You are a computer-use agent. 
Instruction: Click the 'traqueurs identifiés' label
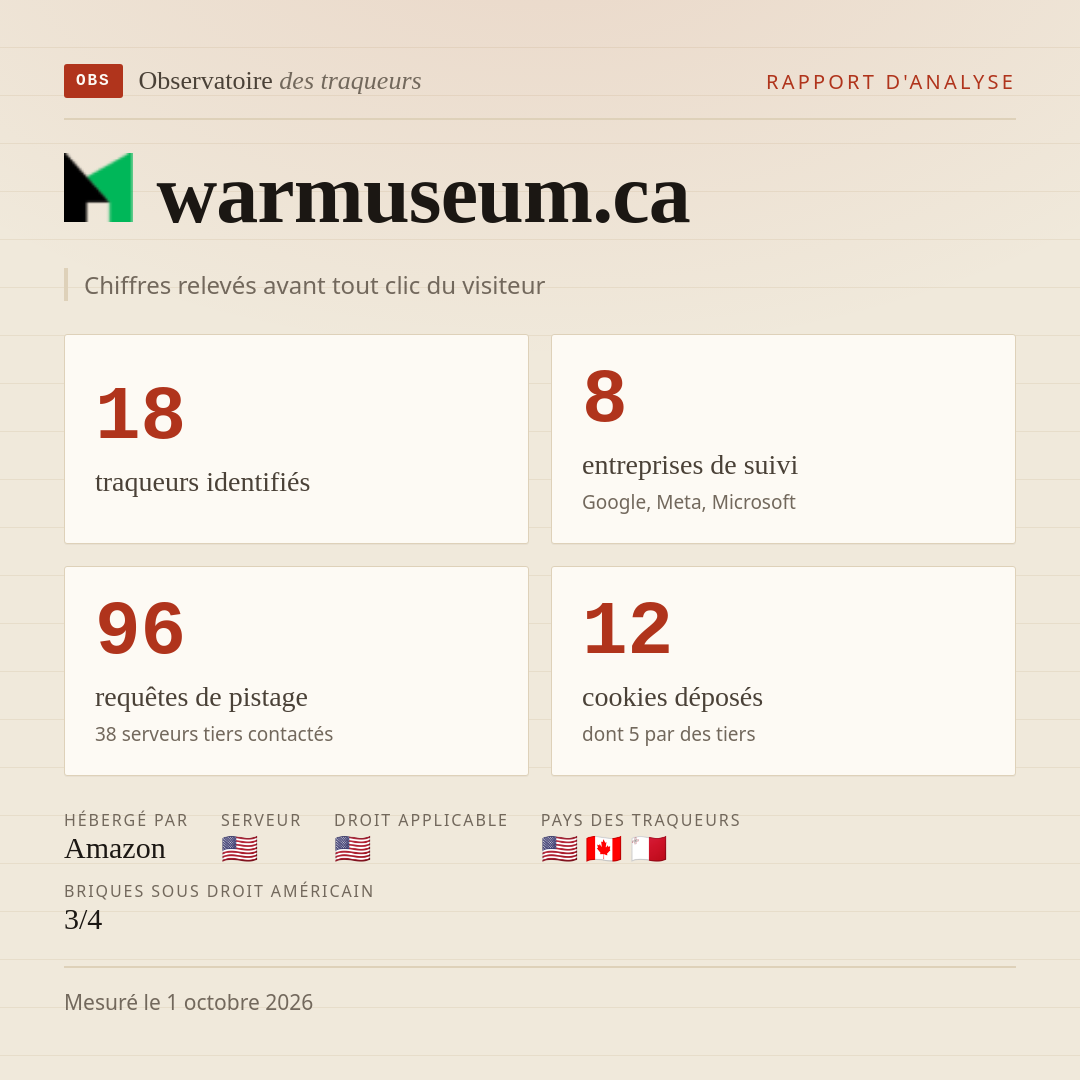click(202, 482)
